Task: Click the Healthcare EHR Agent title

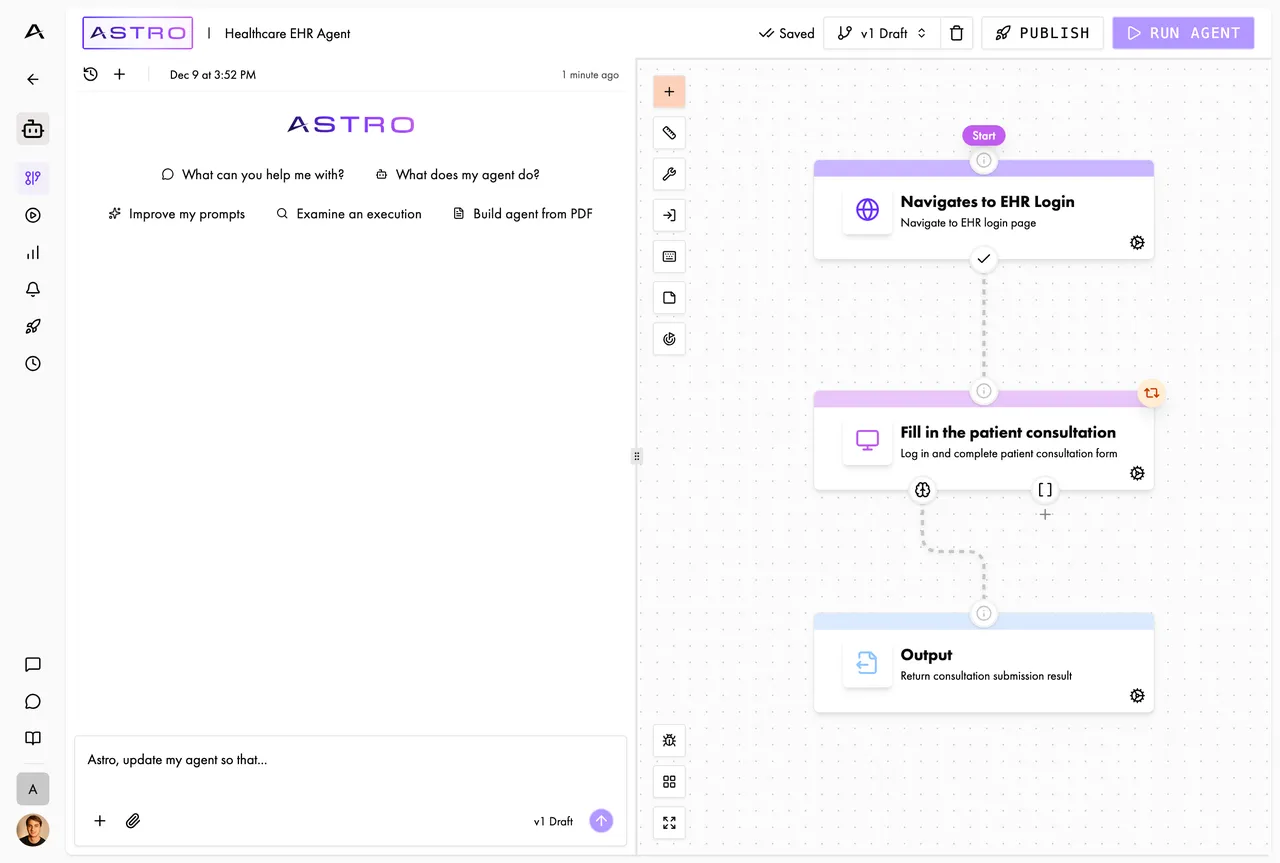Action: pyautogui.click(x=288, y=33)
